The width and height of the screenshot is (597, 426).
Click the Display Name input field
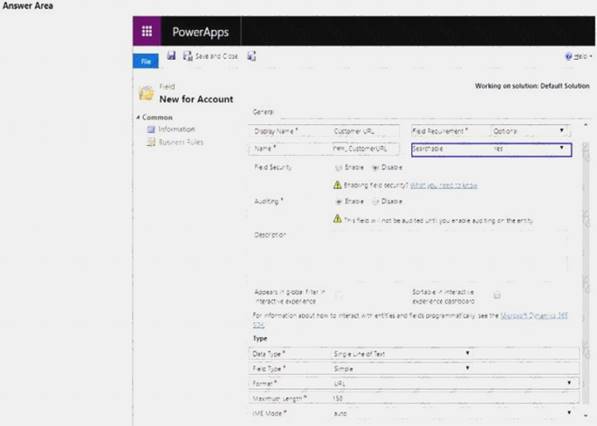pyautogui.click(x=365, y=131)
